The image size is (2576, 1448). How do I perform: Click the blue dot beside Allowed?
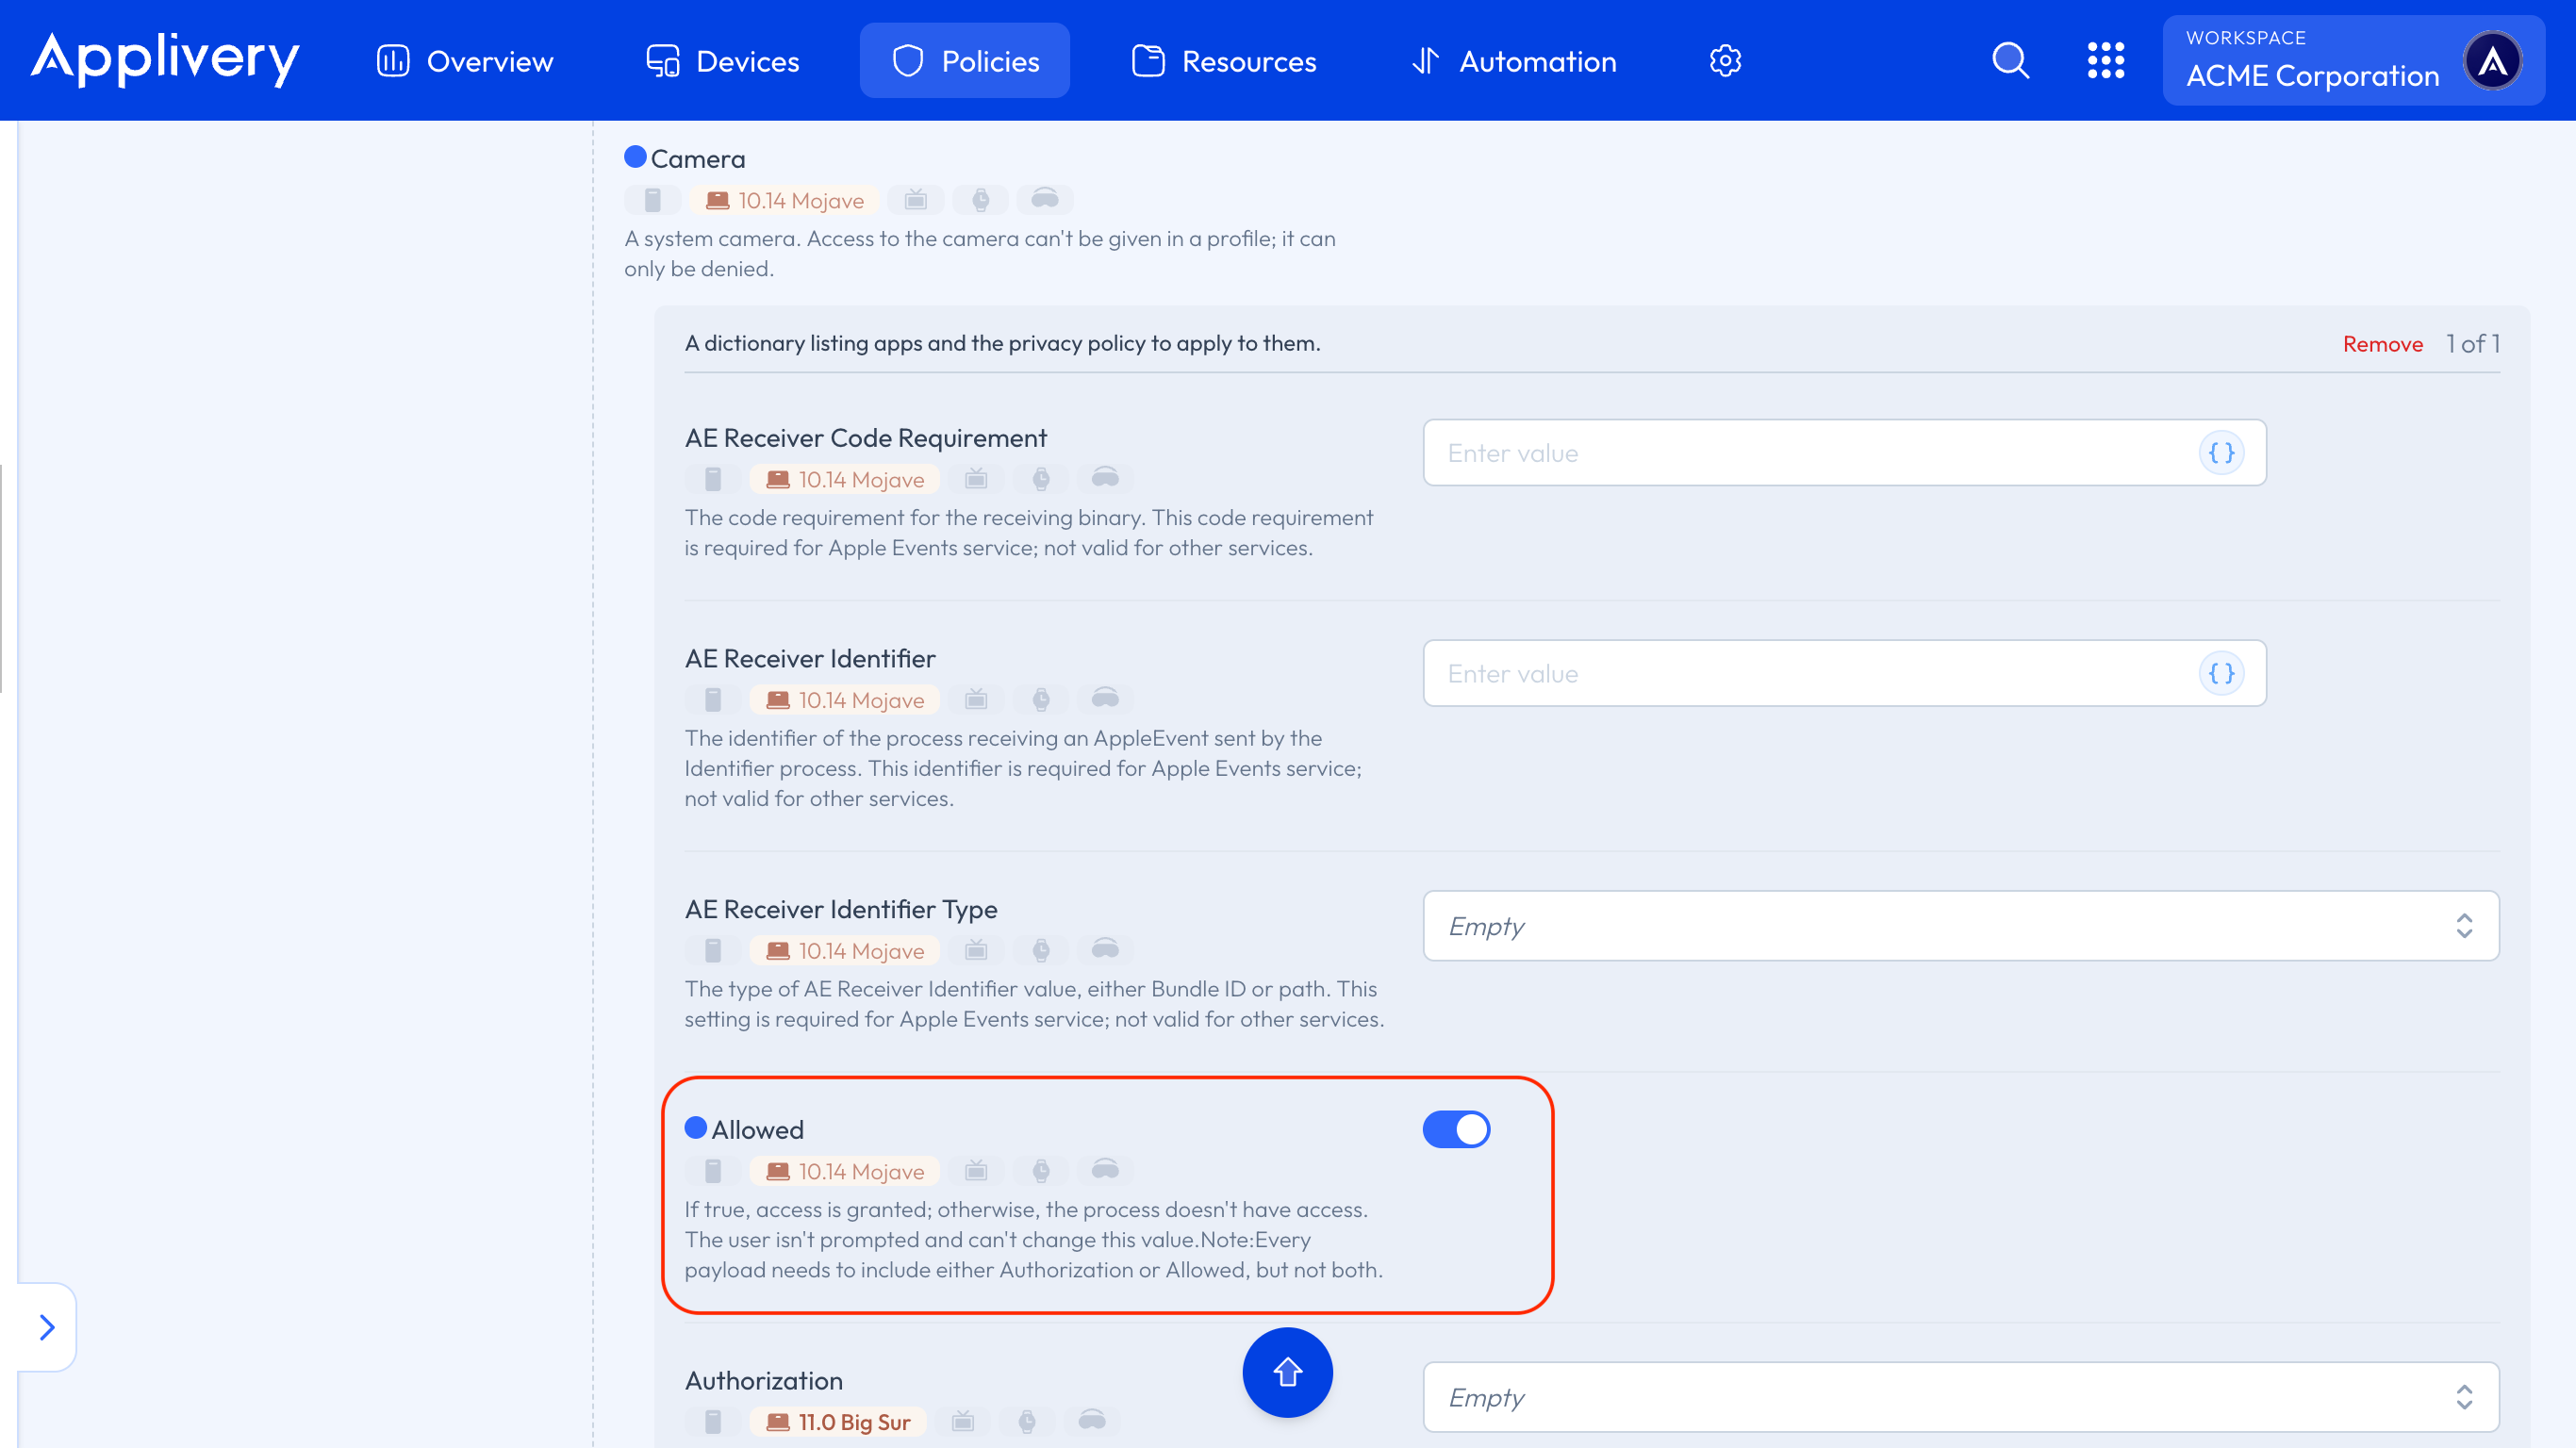tap(696, 1128)
